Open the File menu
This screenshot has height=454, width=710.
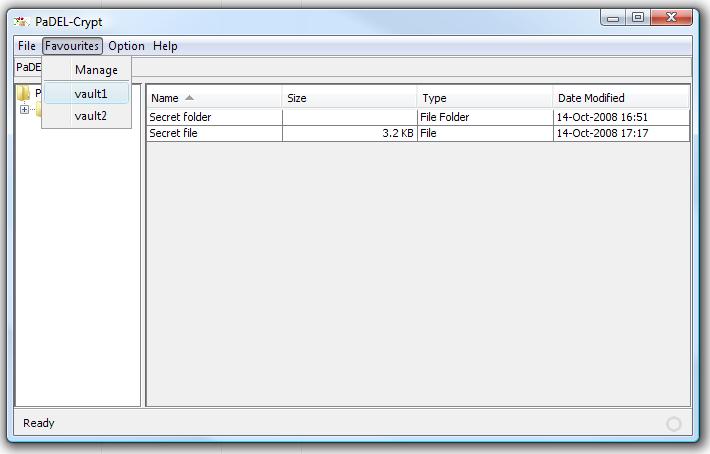point(27,46)
